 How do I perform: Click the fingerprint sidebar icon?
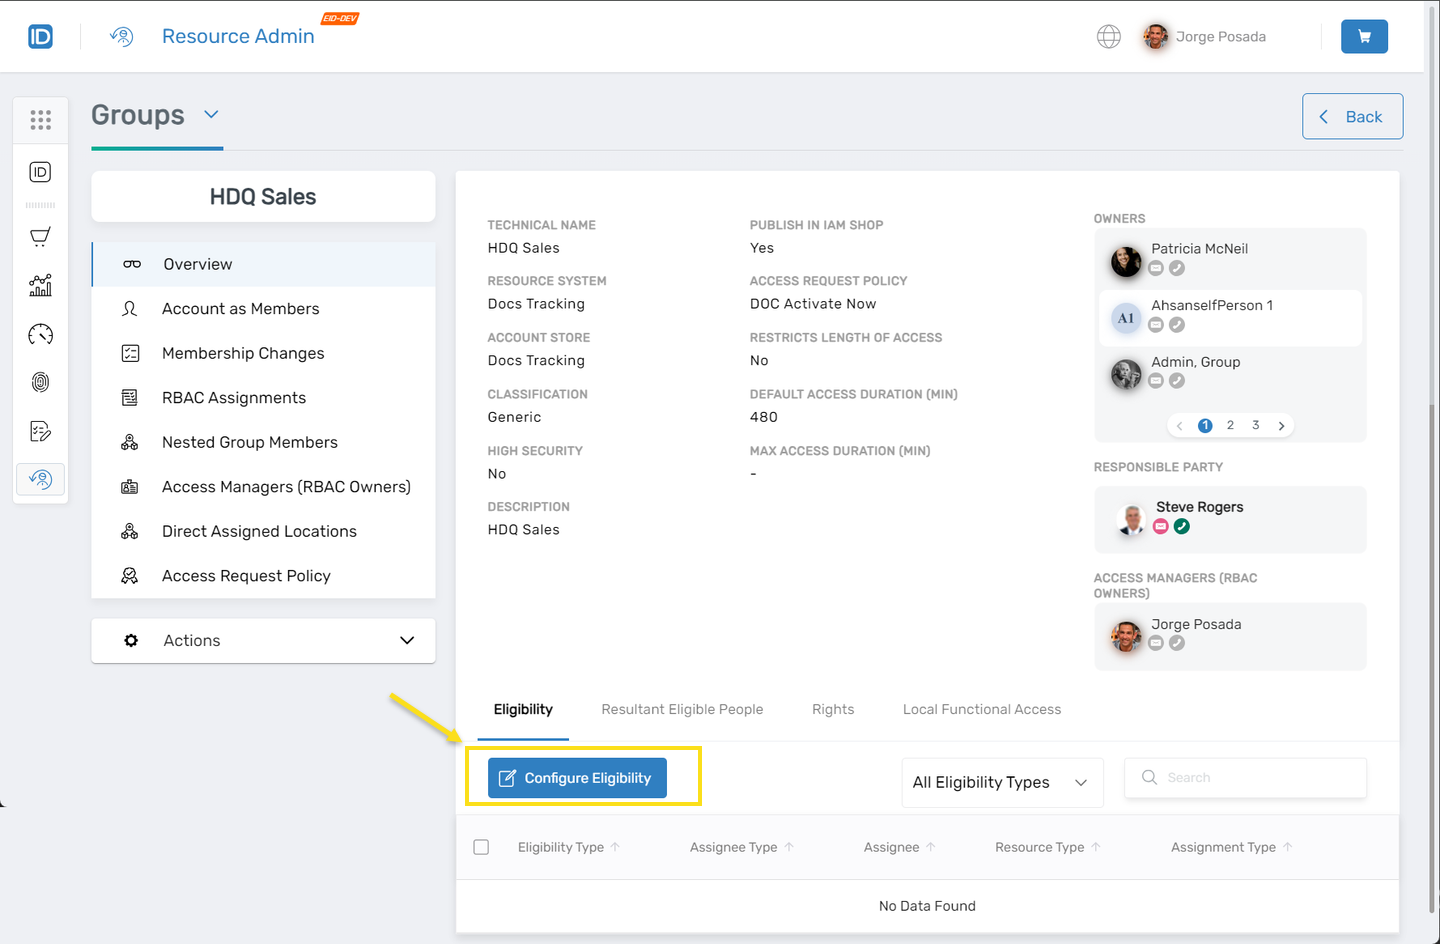tap(41, 382)
